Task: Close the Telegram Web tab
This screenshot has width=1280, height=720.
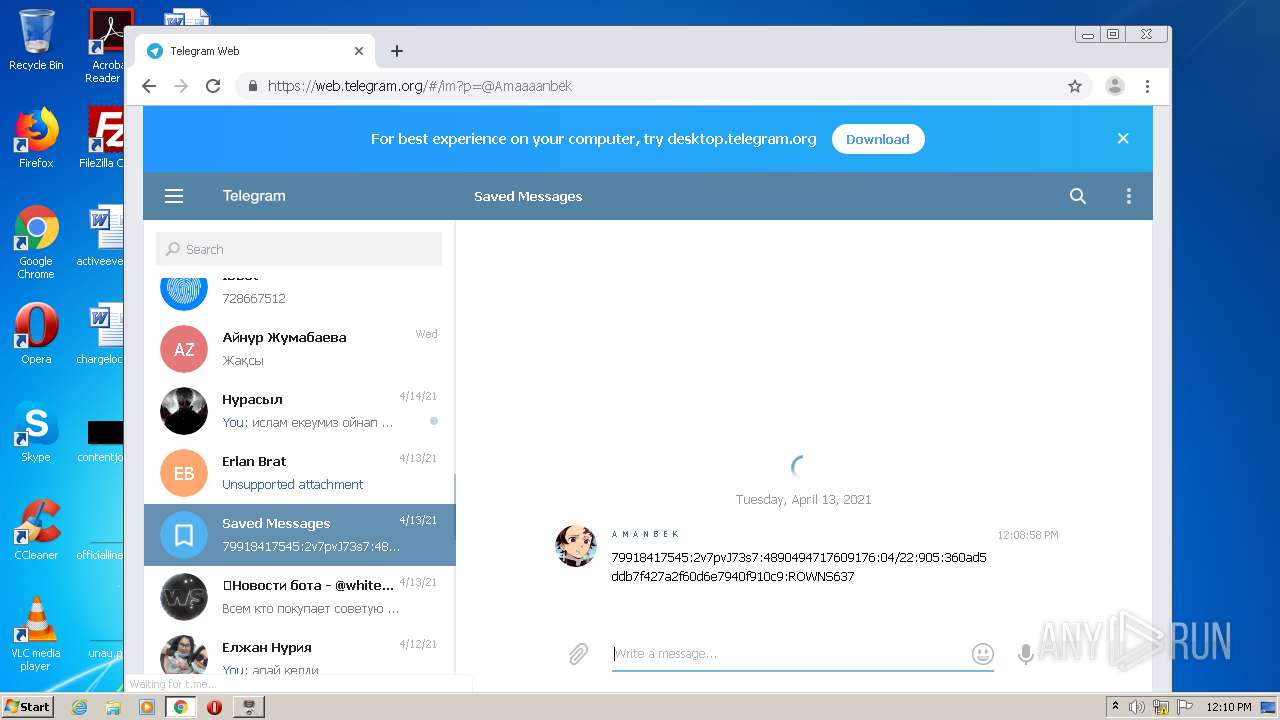Action: (x=359, y=51)
